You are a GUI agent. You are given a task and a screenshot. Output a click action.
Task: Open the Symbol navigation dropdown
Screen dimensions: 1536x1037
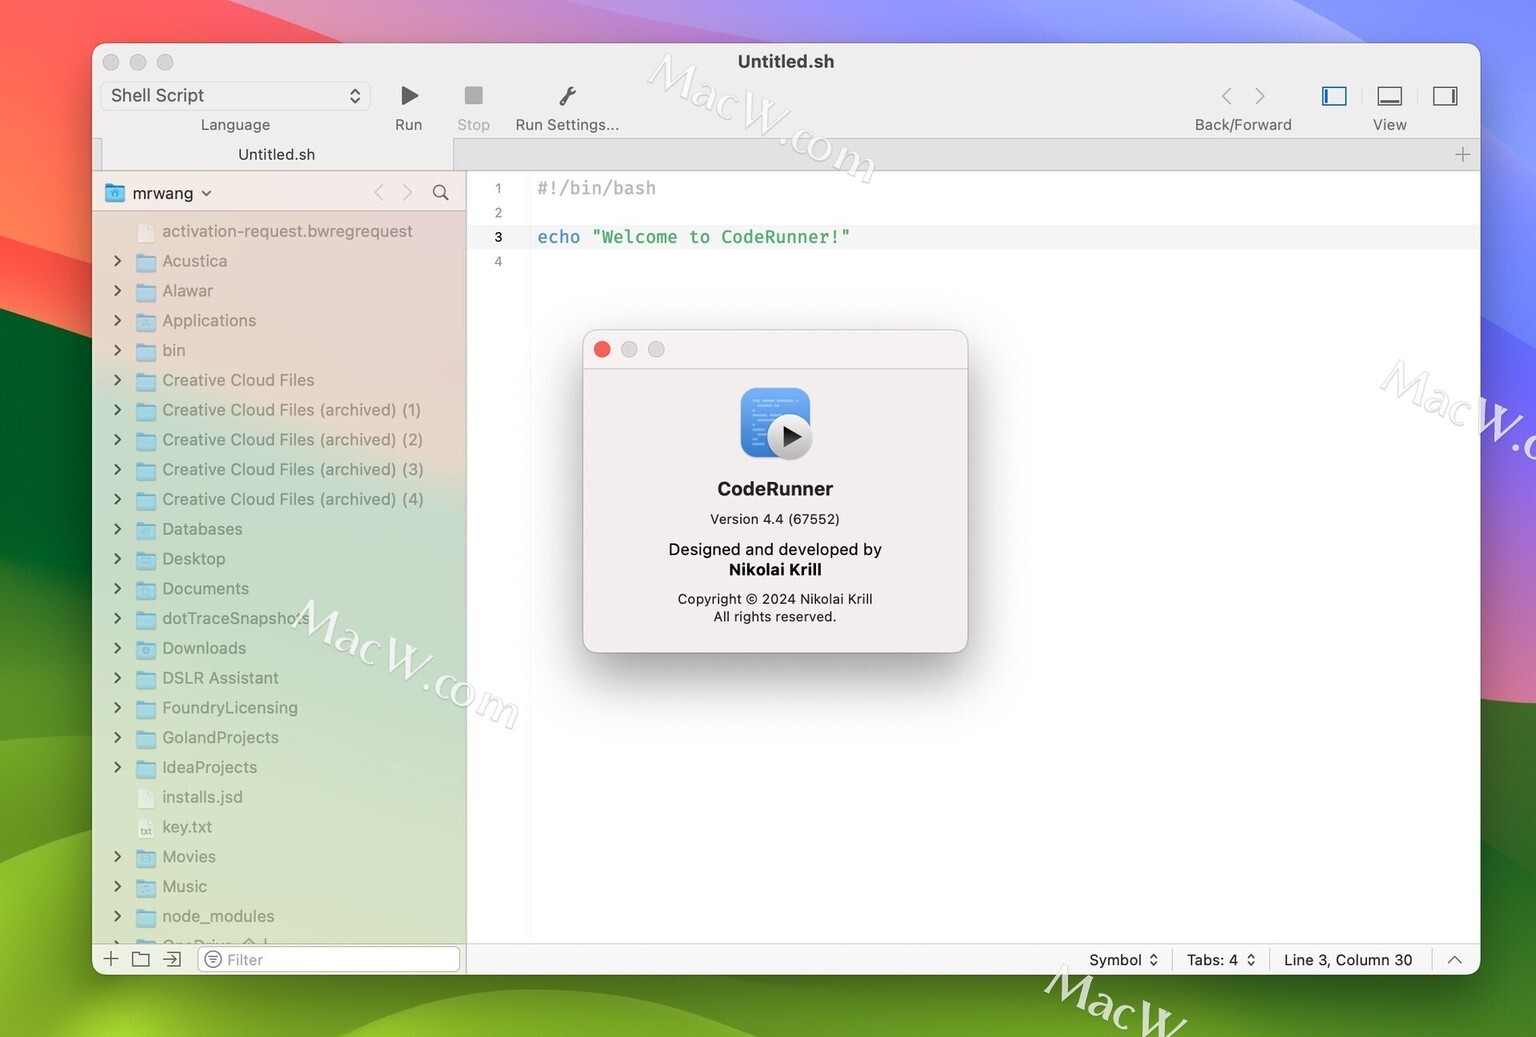1123,960
